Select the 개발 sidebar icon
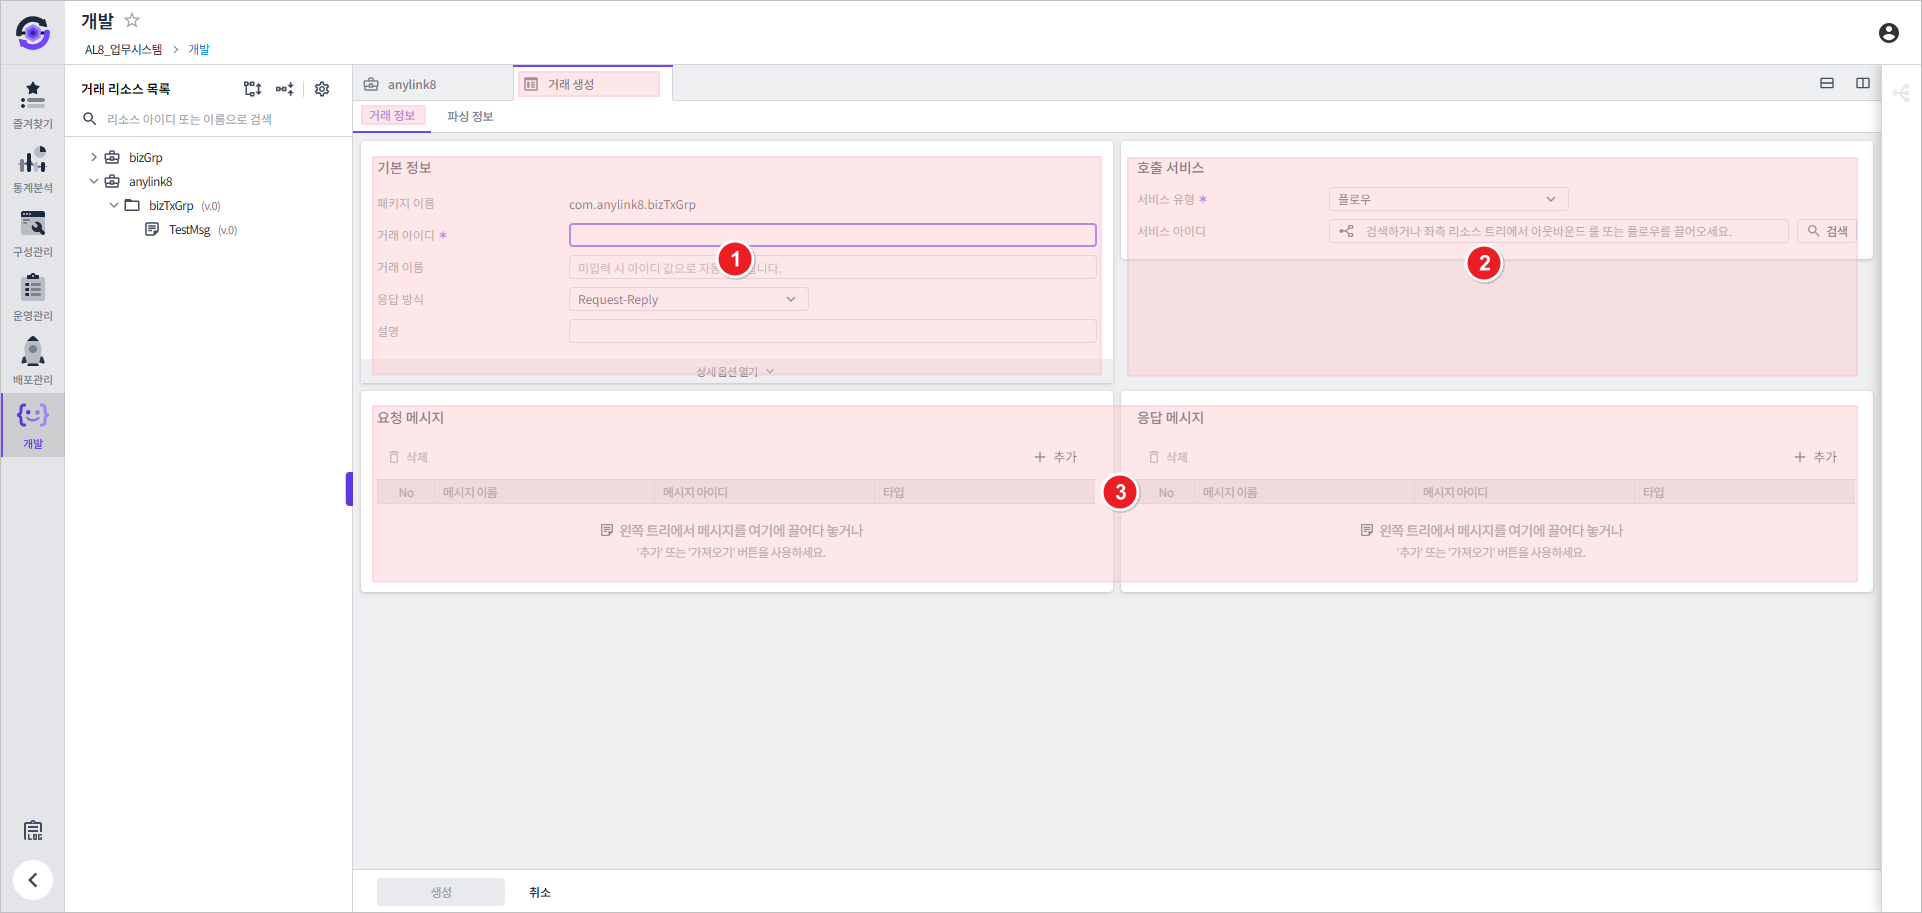The width and height of the screenshot is (1922, 913). (33, 425)
